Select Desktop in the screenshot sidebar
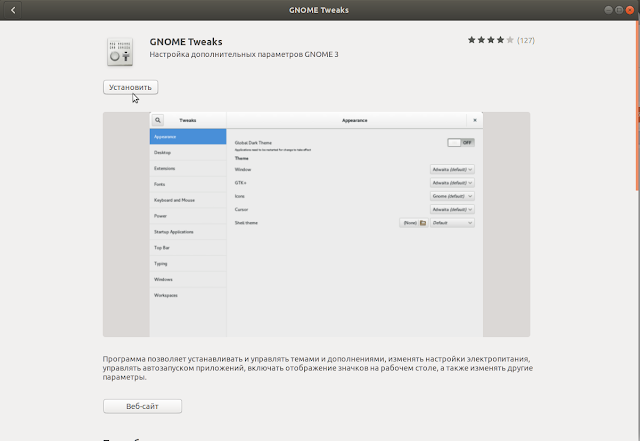 click(188, 152)
